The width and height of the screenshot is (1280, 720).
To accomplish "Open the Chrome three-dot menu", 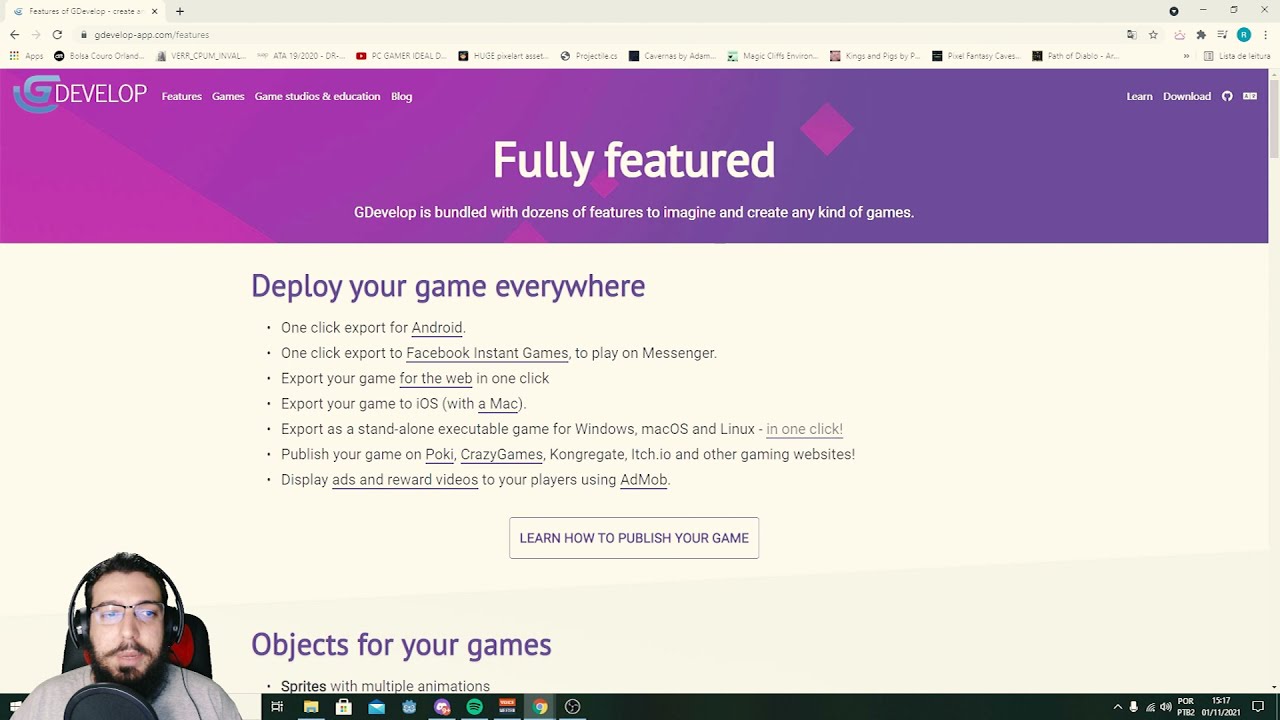I will coord(1265,34).
